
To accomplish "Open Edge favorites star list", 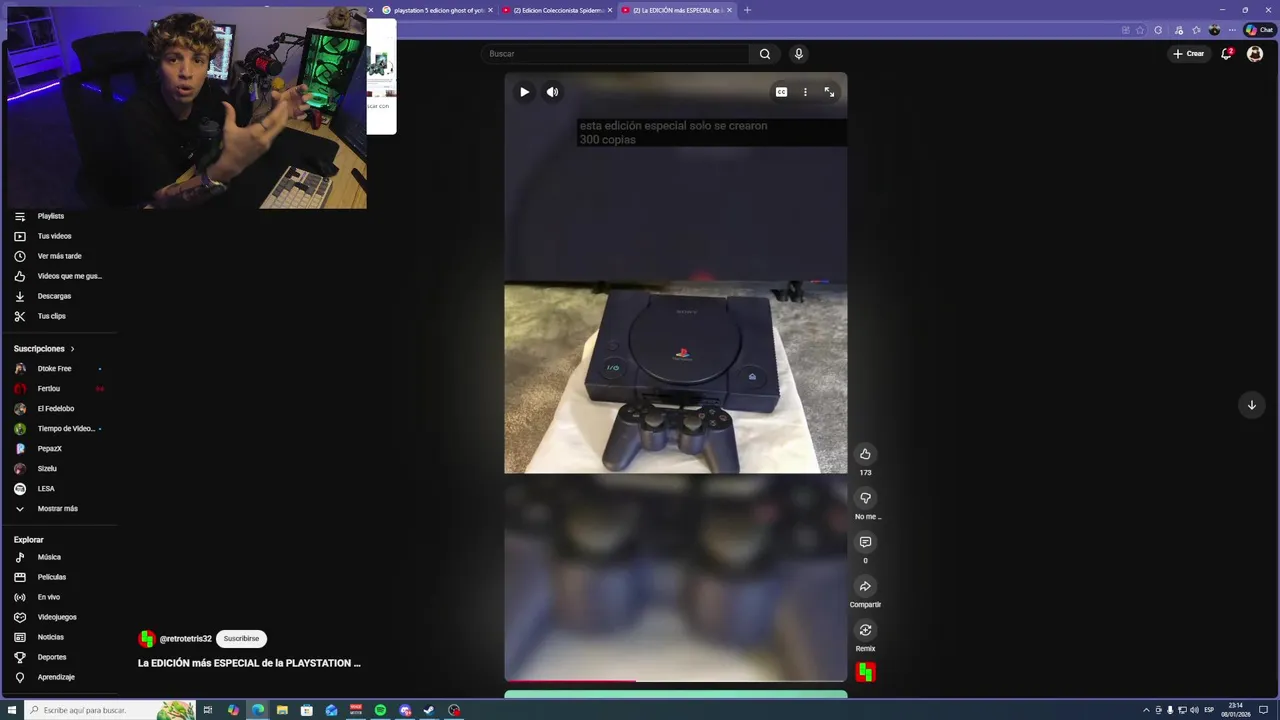I will pos(1196,30).
